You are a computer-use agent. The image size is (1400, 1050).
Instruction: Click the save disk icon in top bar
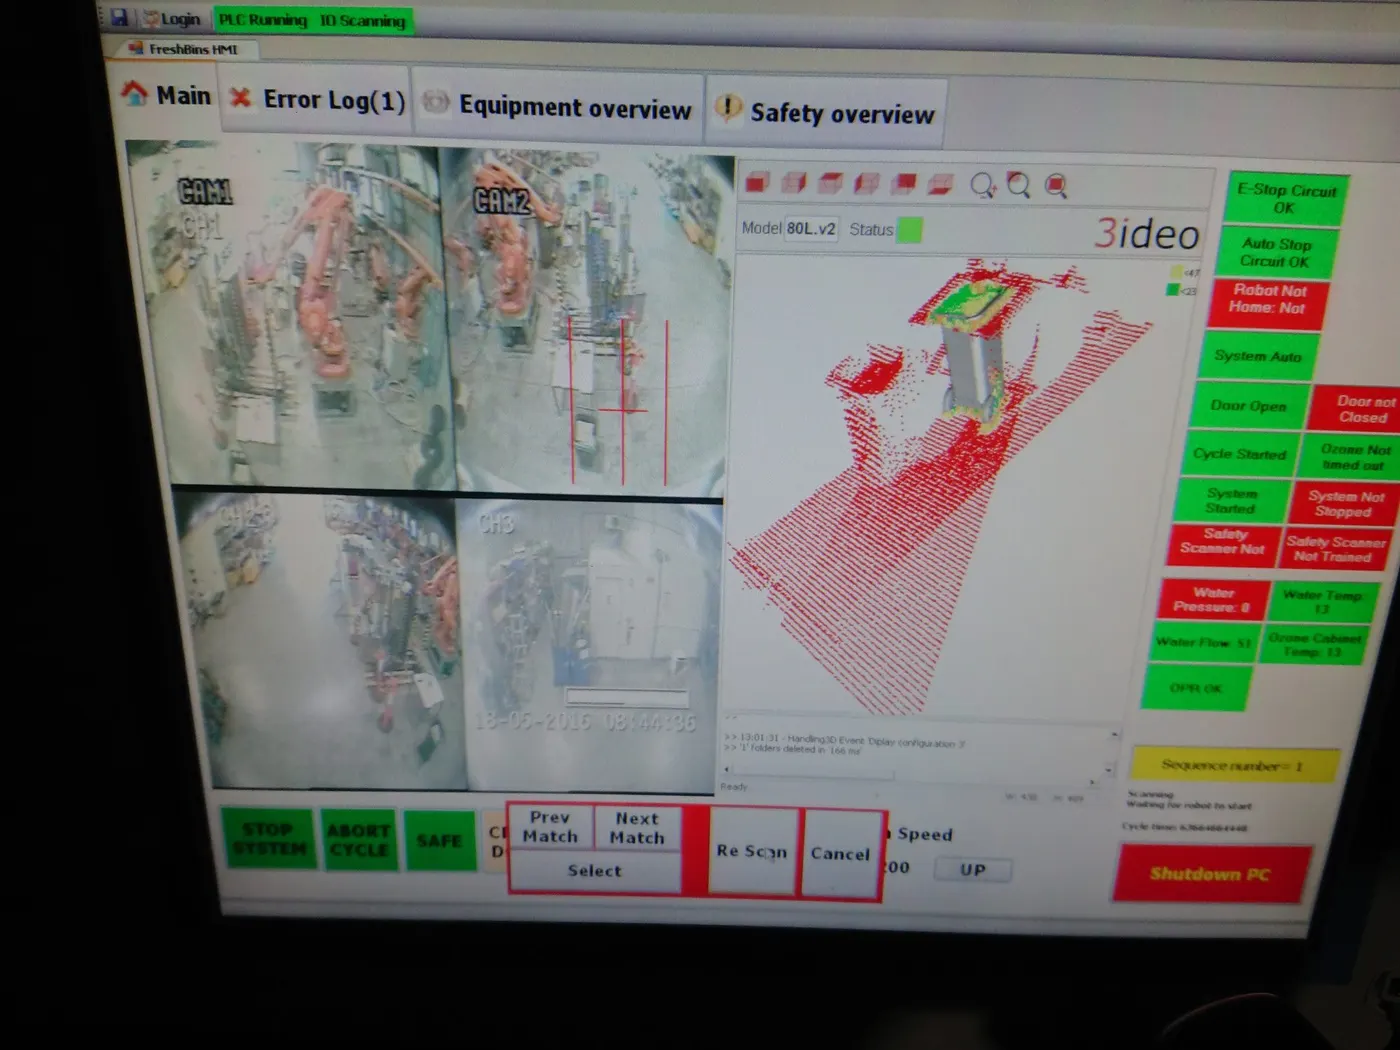click(119, 17)
